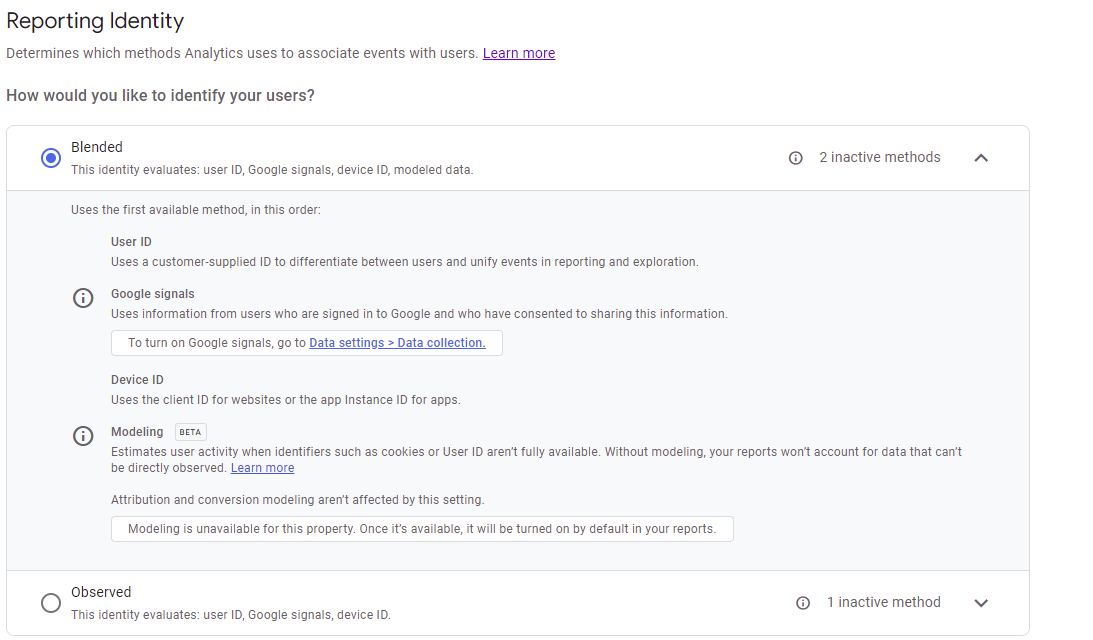Click info icon beside 1 inactive method
1093x640 pixels.
pos(803,603)
